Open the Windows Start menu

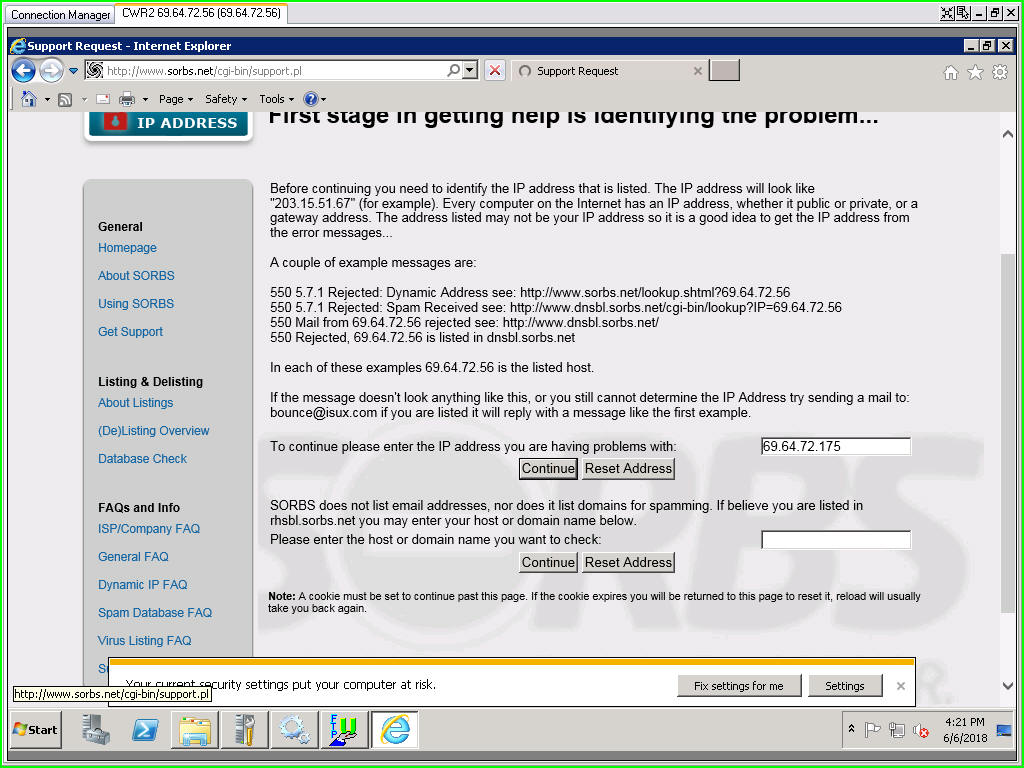36,729
